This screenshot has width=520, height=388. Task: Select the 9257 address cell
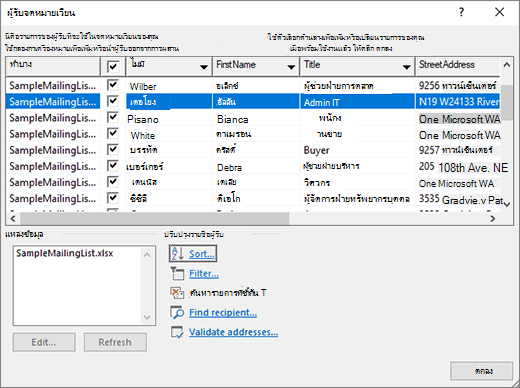458,150
